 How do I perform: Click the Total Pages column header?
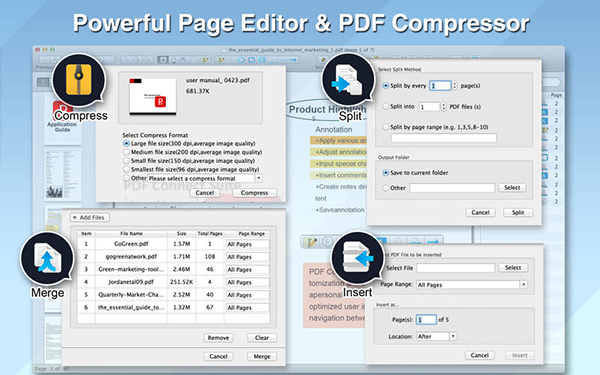[x=210, y=233]
